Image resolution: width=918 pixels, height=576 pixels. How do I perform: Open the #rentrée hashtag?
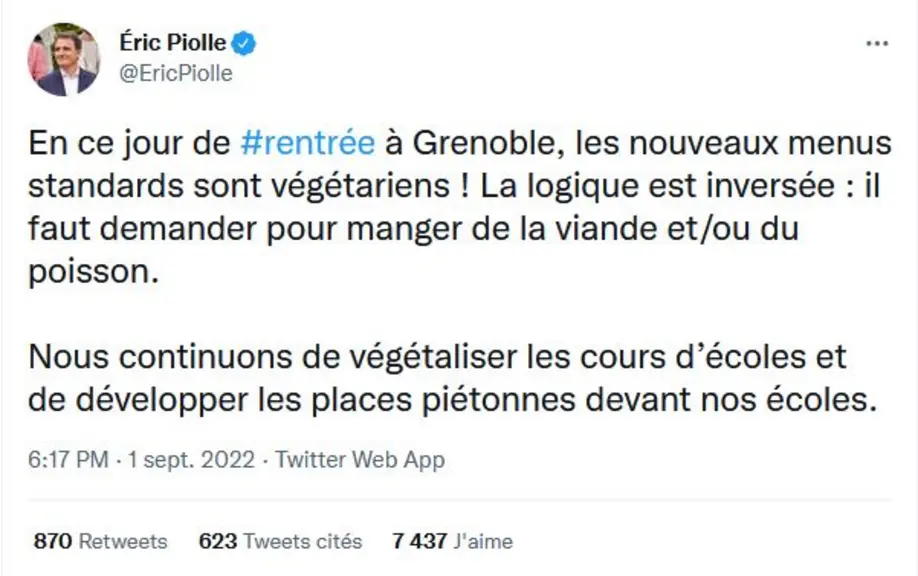tap(308, 143)
